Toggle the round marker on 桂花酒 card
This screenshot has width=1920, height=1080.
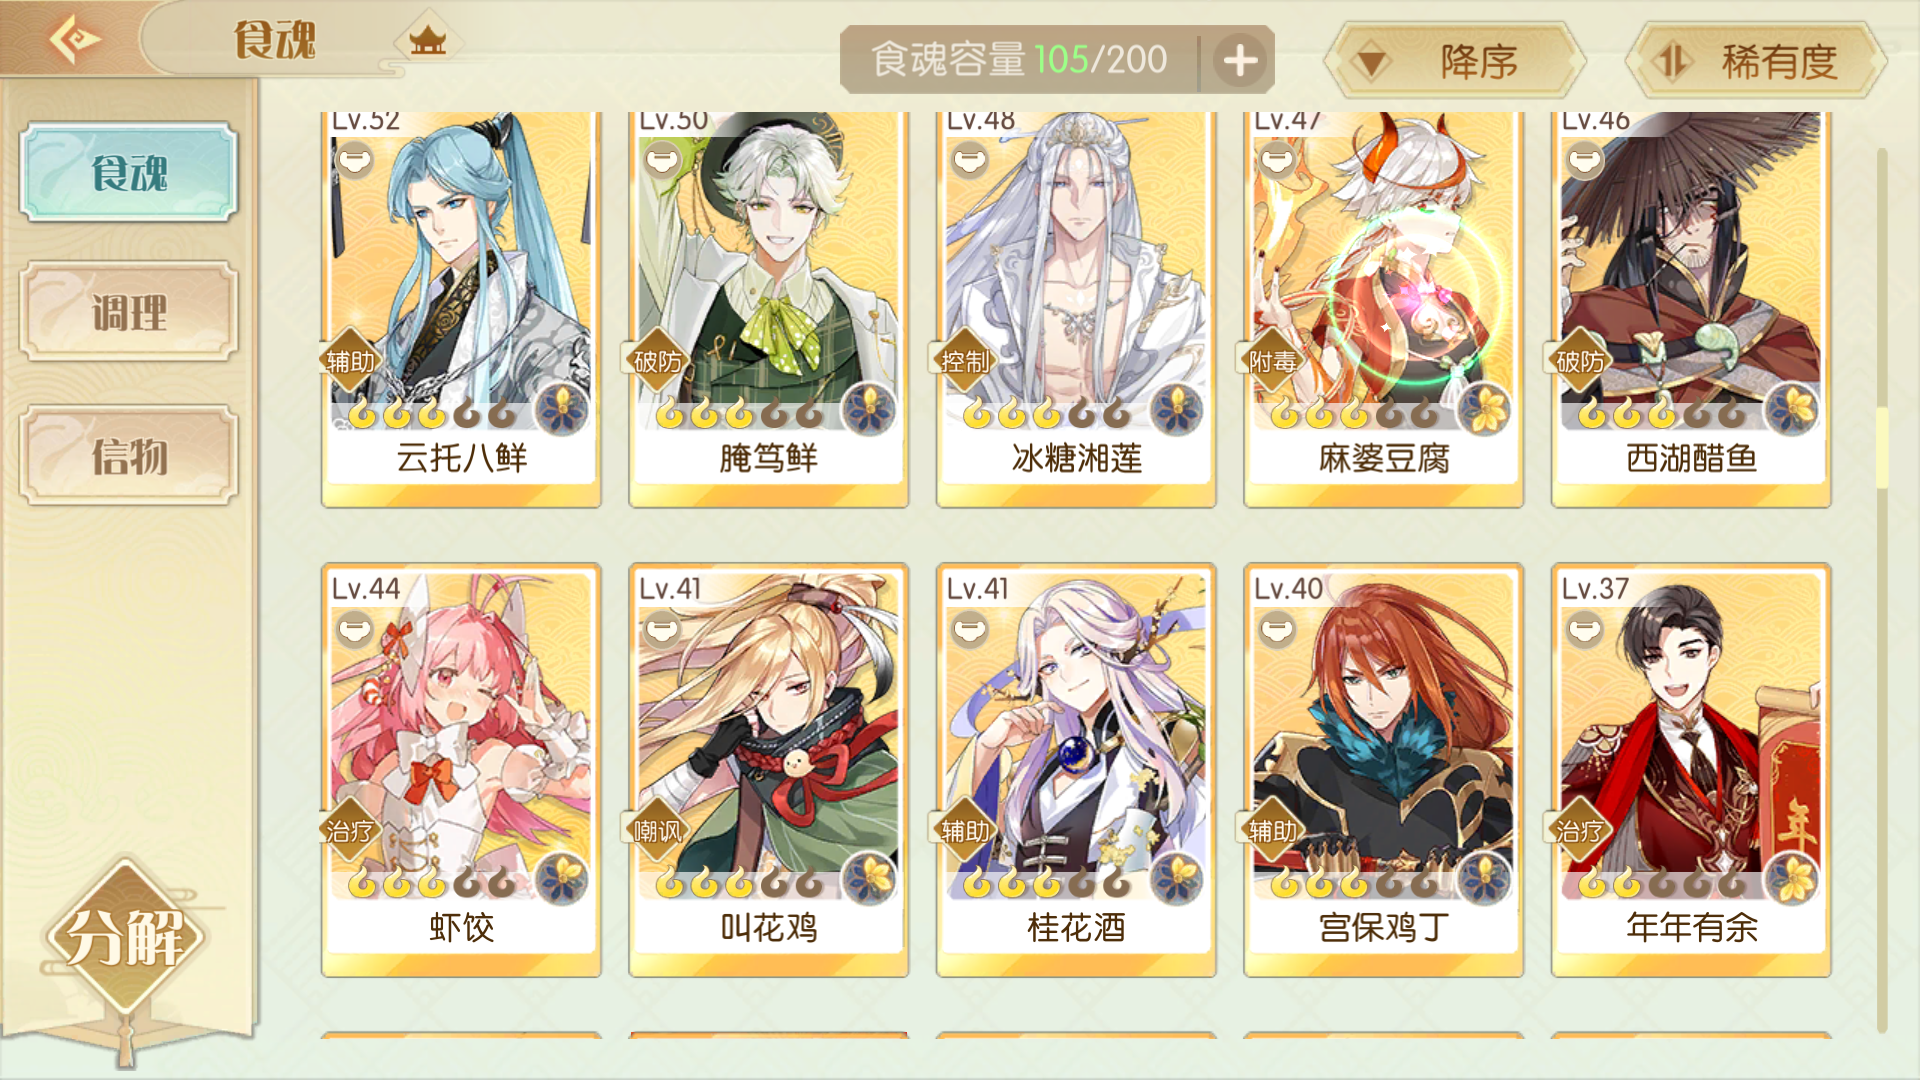click(x=969, y=630)
